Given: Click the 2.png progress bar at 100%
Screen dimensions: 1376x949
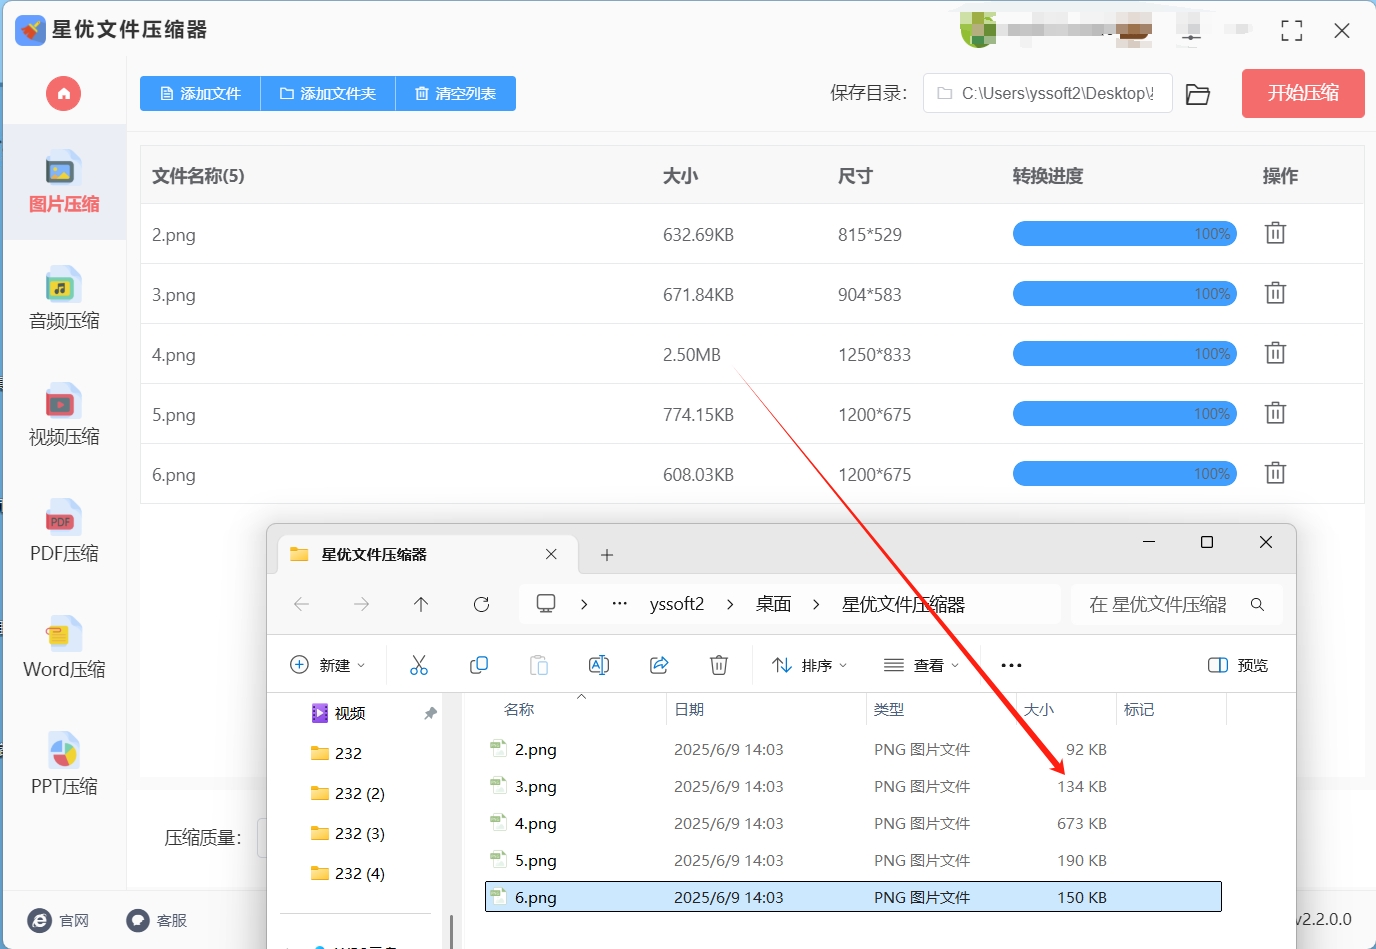Looking at the screenshot, I should (x=1125, y=234).
